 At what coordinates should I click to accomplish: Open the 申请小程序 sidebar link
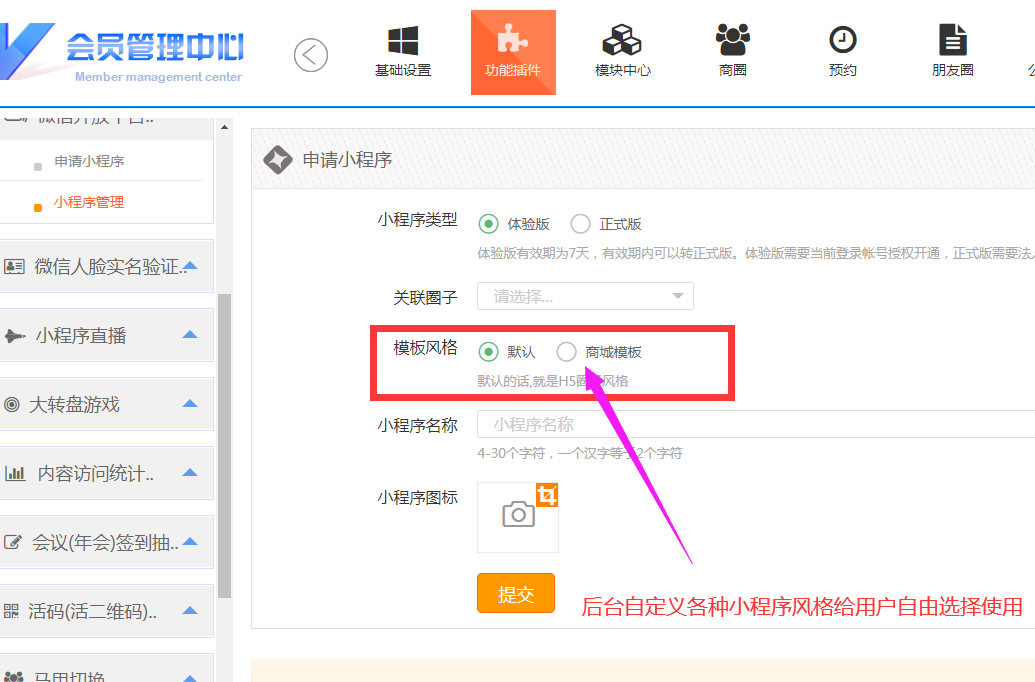coord(89,161)
